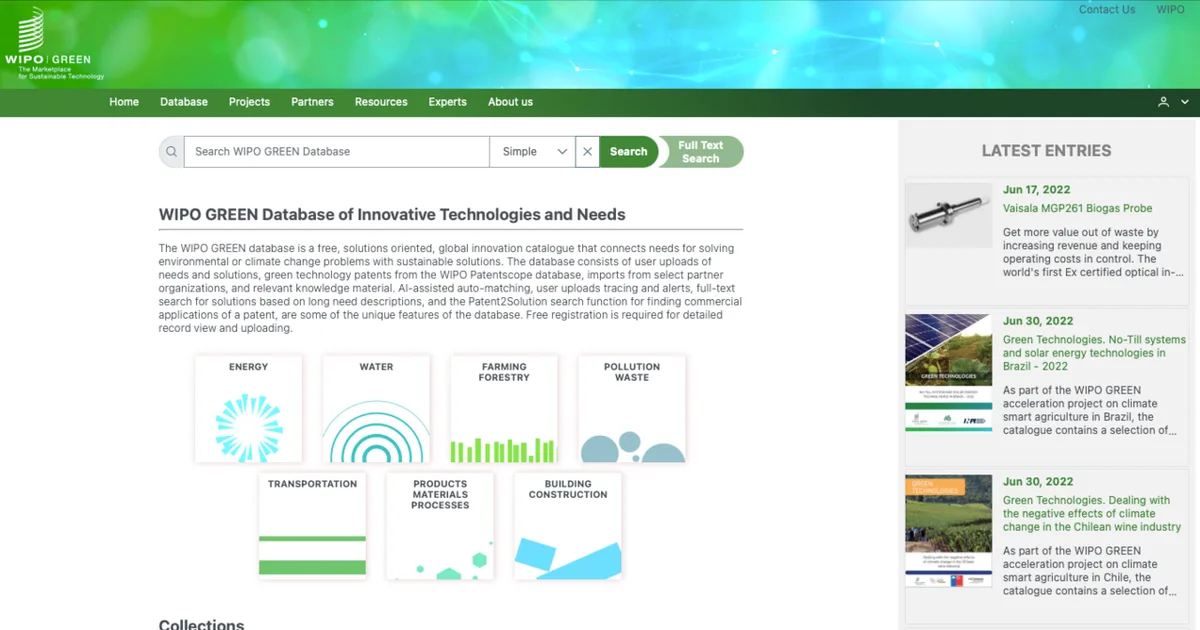Open the user account icon in navbar
The height and width of the screenshot is (630, 1200).
[x=1163, y=102]
